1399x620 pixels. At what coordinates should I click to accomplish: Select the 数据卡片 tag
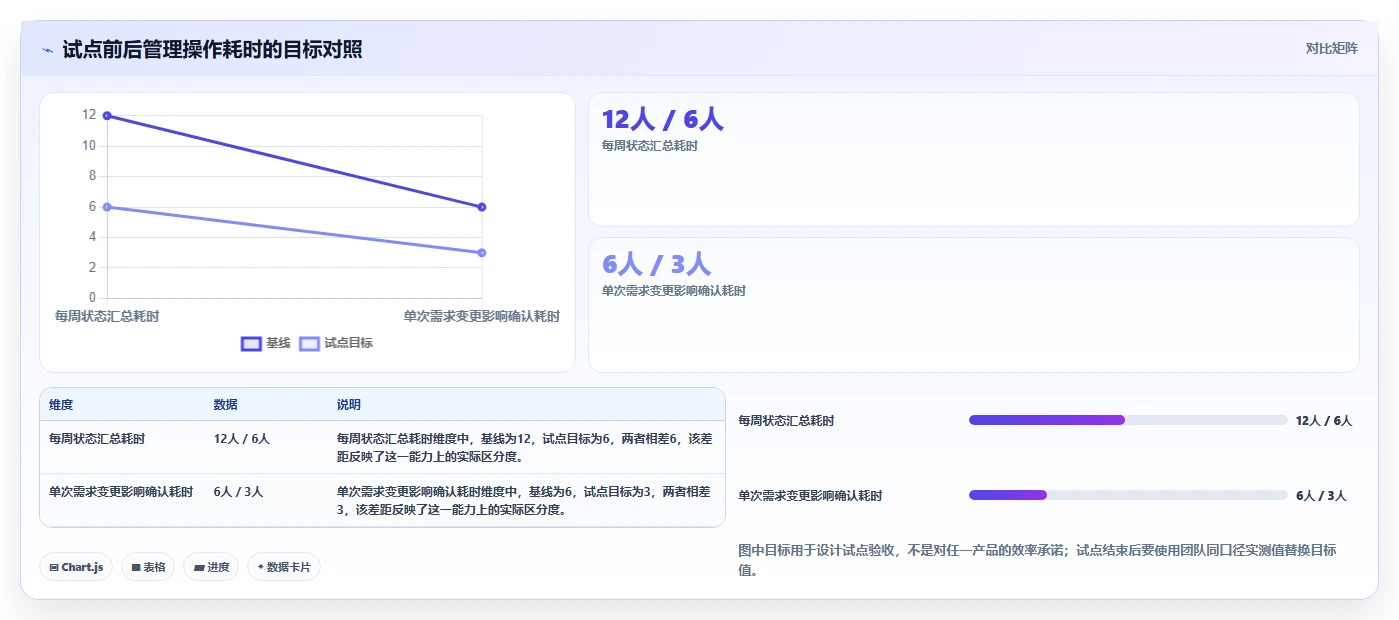pos(284,567)
